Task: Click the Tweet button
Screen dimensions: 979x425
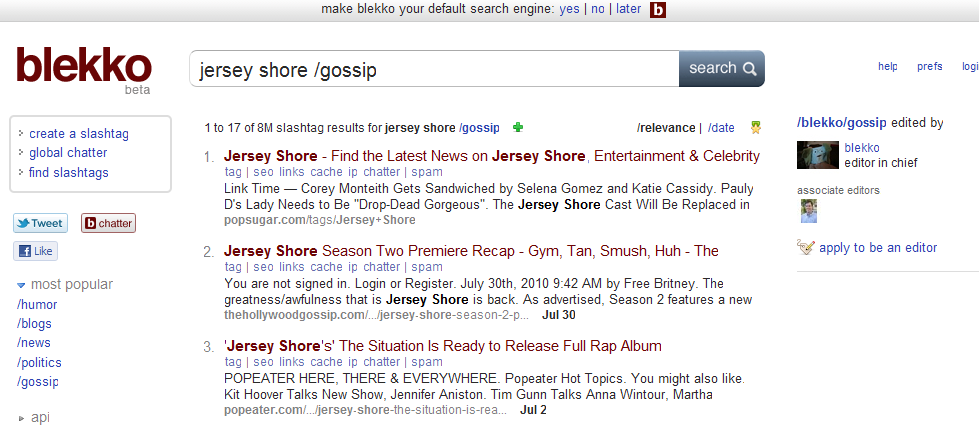Action: pyautogui.click(x=40, y=223)
